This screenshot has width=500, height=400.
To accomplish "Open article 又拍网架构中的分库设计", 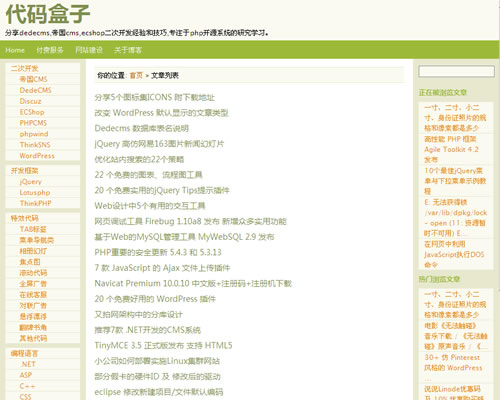I will click(138, 314).
